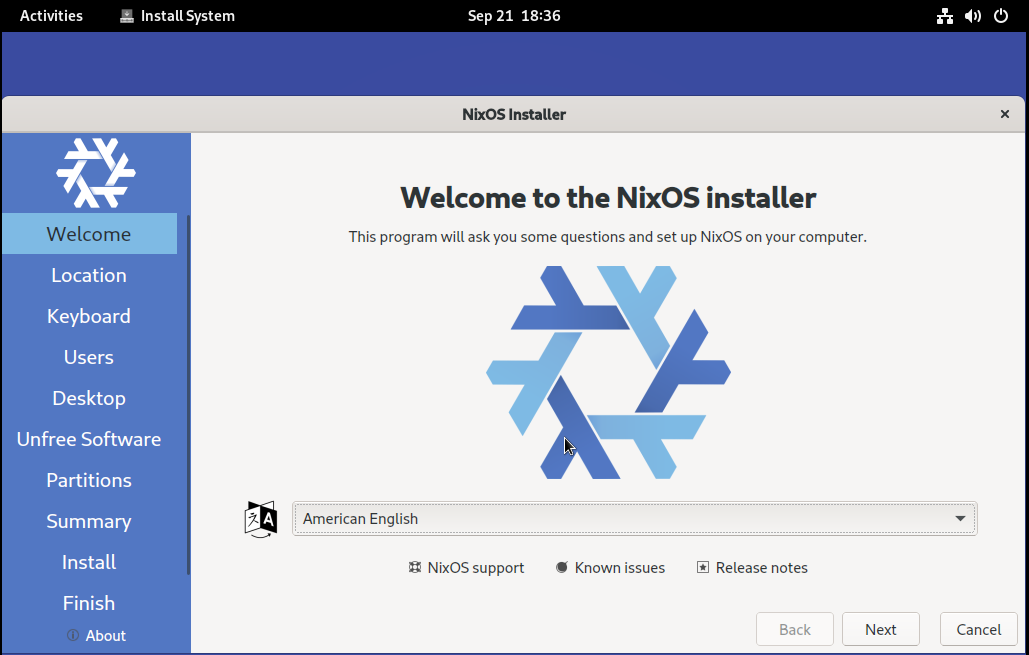Viewport: 1029px width, 655px height.
Task: Click the volume speaker icon
Action: 972,16
